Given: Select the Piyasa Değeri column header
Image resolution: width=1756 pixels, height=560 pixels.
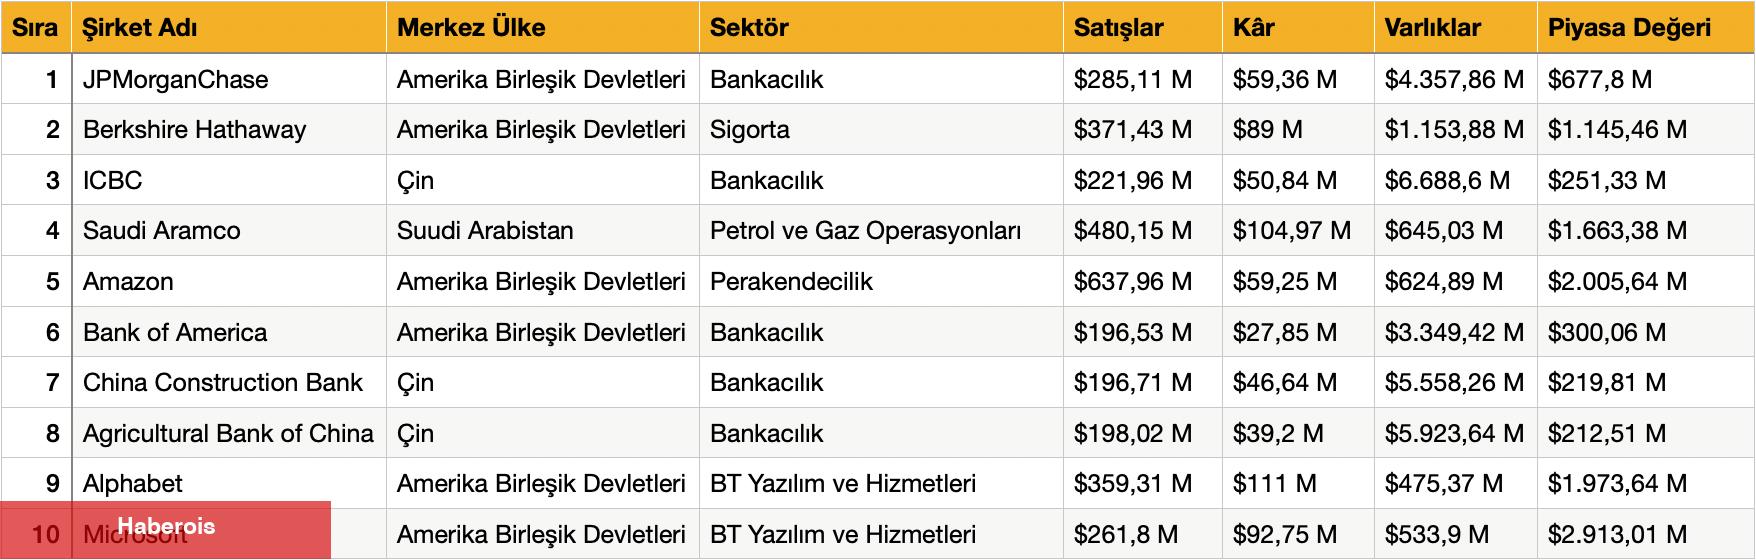Looking at the screenshot, I should pyautogui.click(x=1629, y=27).
